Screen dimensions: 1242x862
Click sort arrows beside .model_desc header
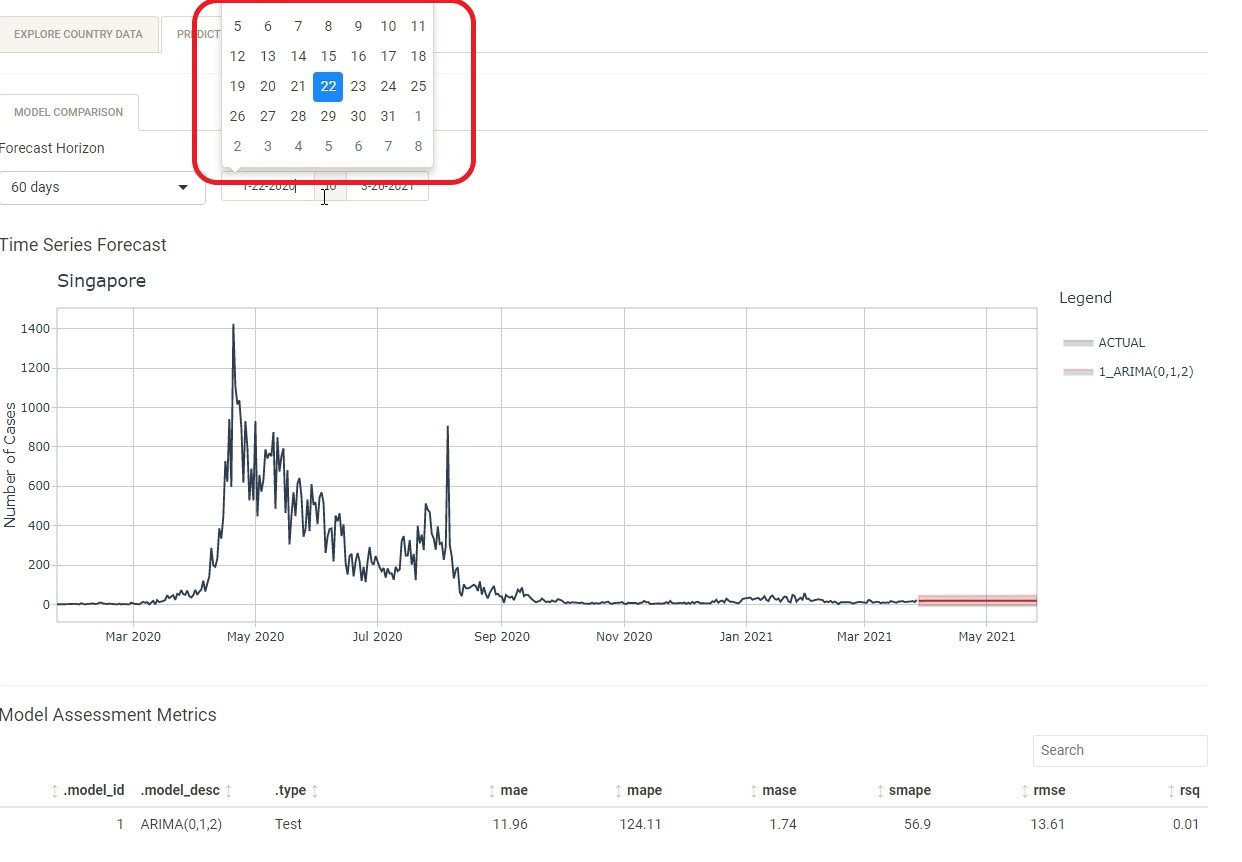click(x=229, y=791)
